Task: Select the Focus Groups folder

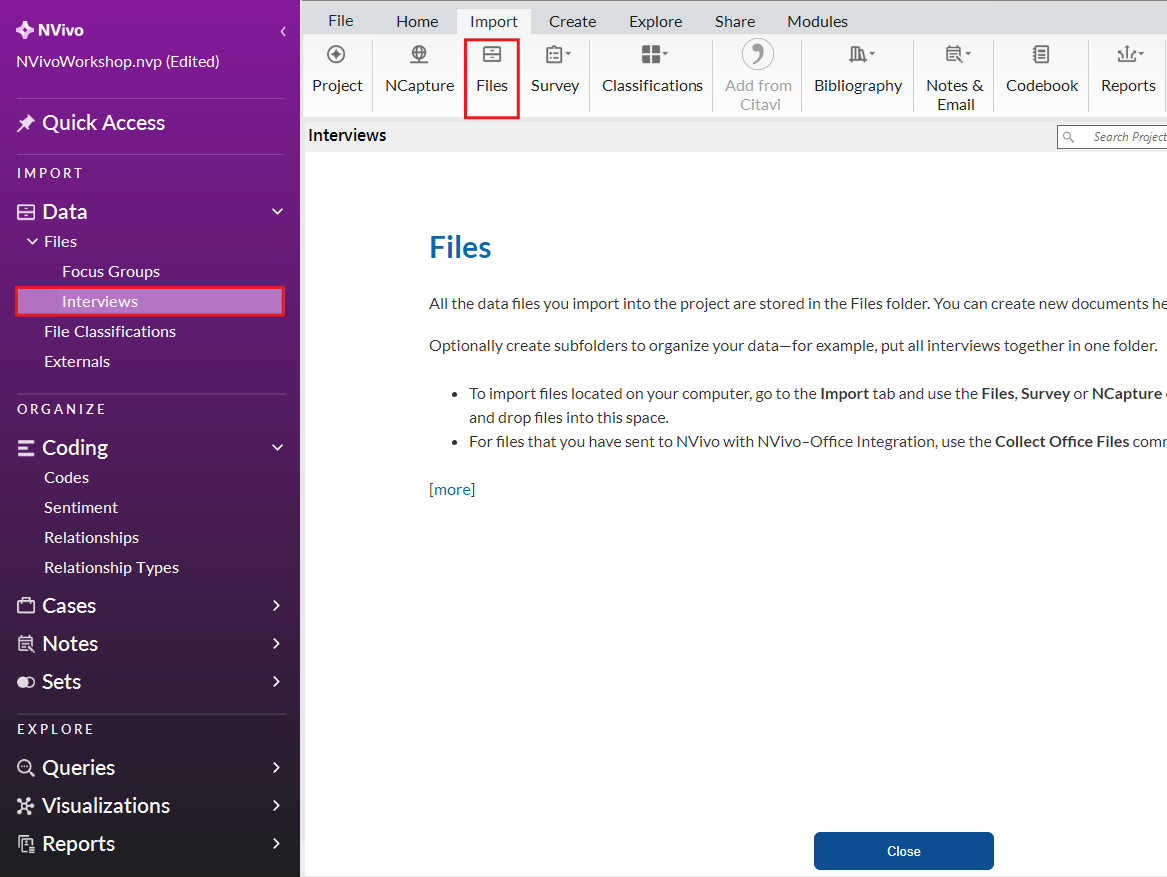Action: 111,272
